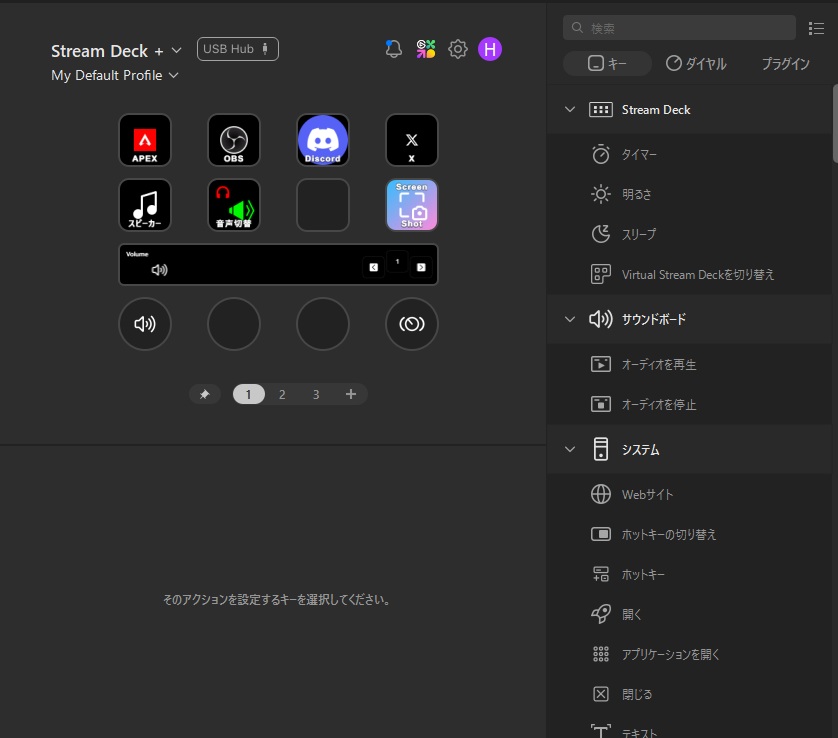This screenshot has width=838, height=738.
Task: Open settings with the gear icon
Action: tap(458, 49)
